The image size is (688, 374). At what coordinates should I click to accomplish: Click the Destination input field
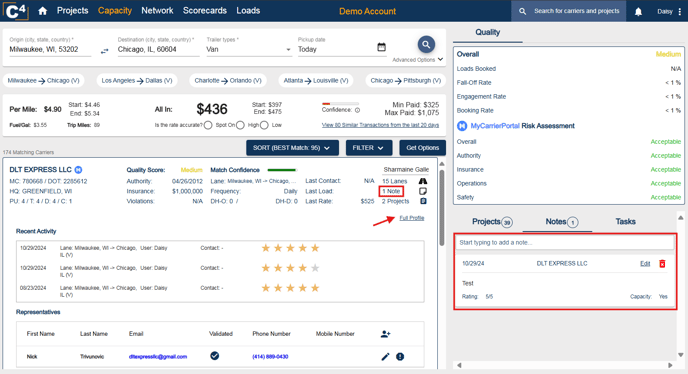(158, 50)
